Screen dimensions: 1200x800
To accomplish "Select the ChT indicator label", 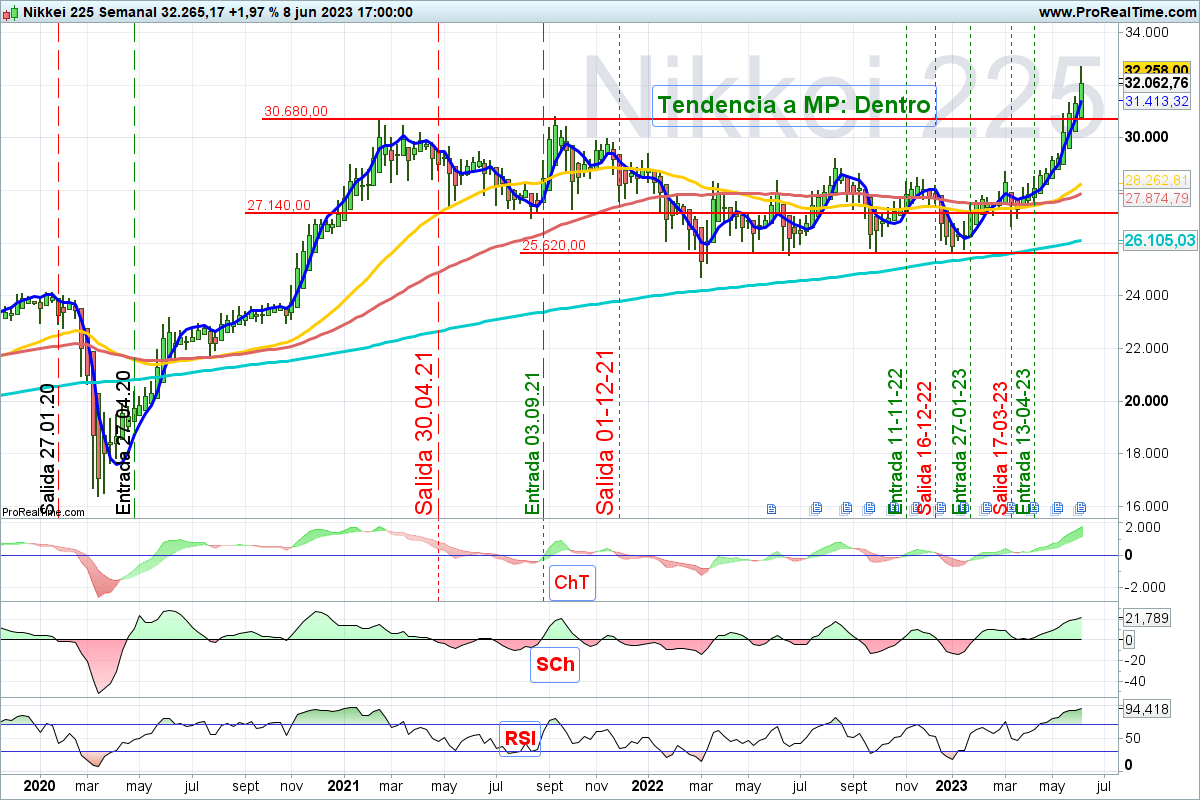I will [571, 582].
